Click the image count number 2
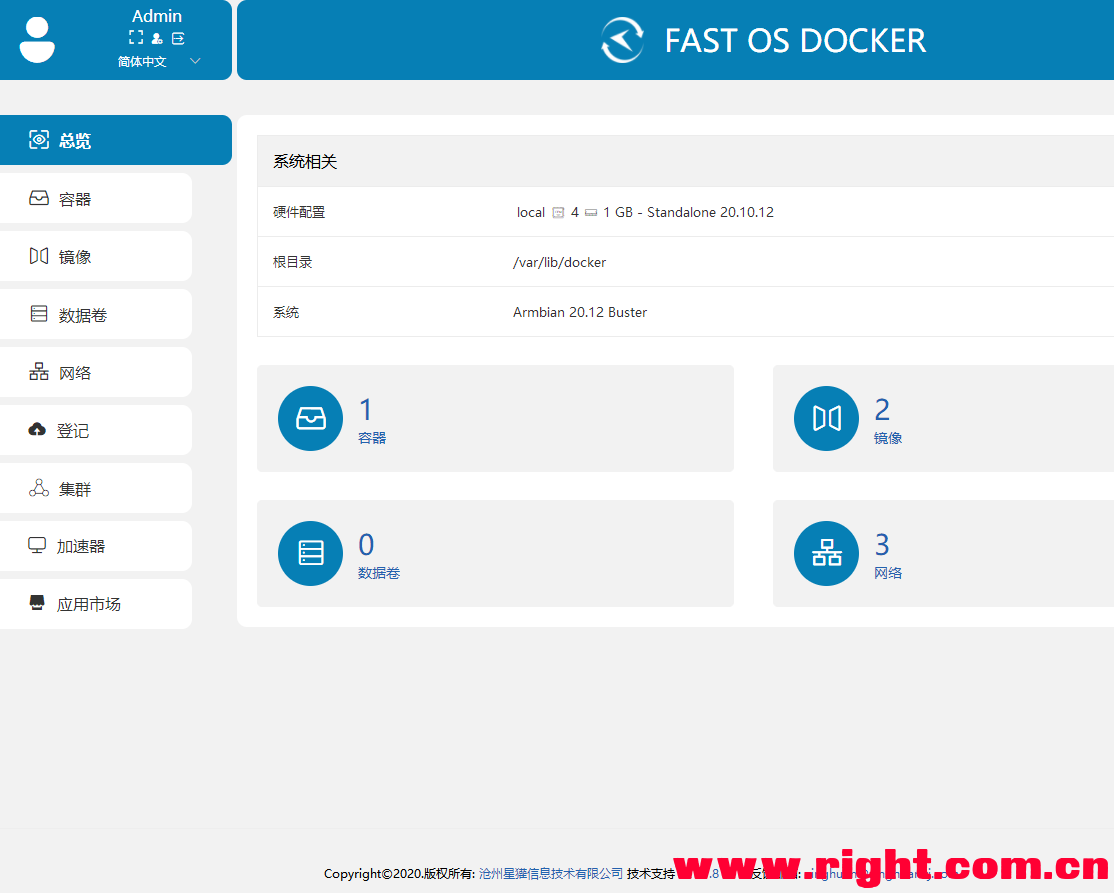Screen dimensions: 1114x893 882,409
